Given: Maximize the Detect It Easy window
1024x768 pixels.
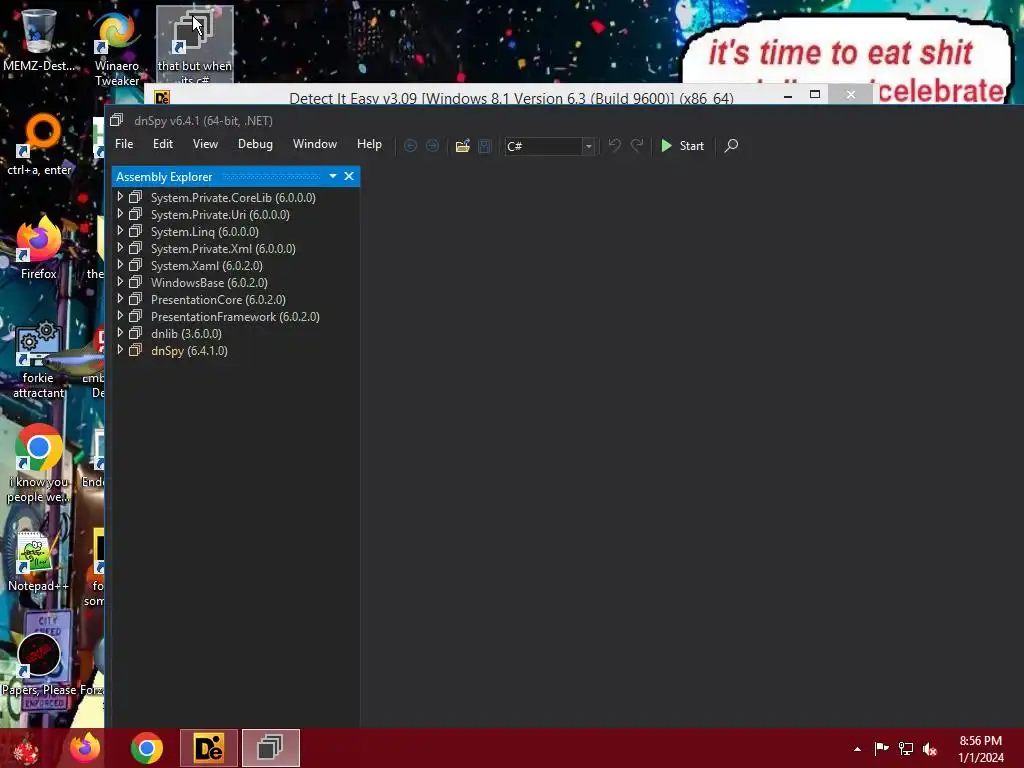Looking at the screenshot, I should click(815, 95).
